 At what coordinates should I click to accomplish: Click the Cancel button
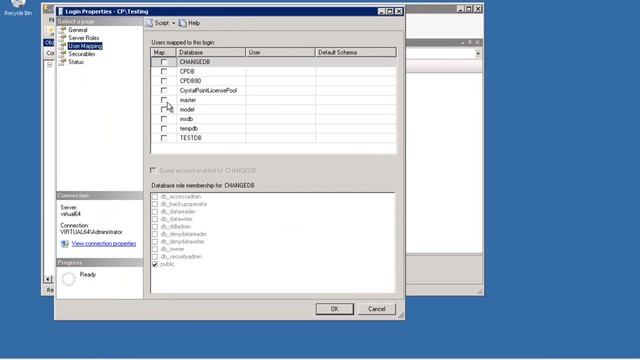pyautogui.click(x=377, y=309)
